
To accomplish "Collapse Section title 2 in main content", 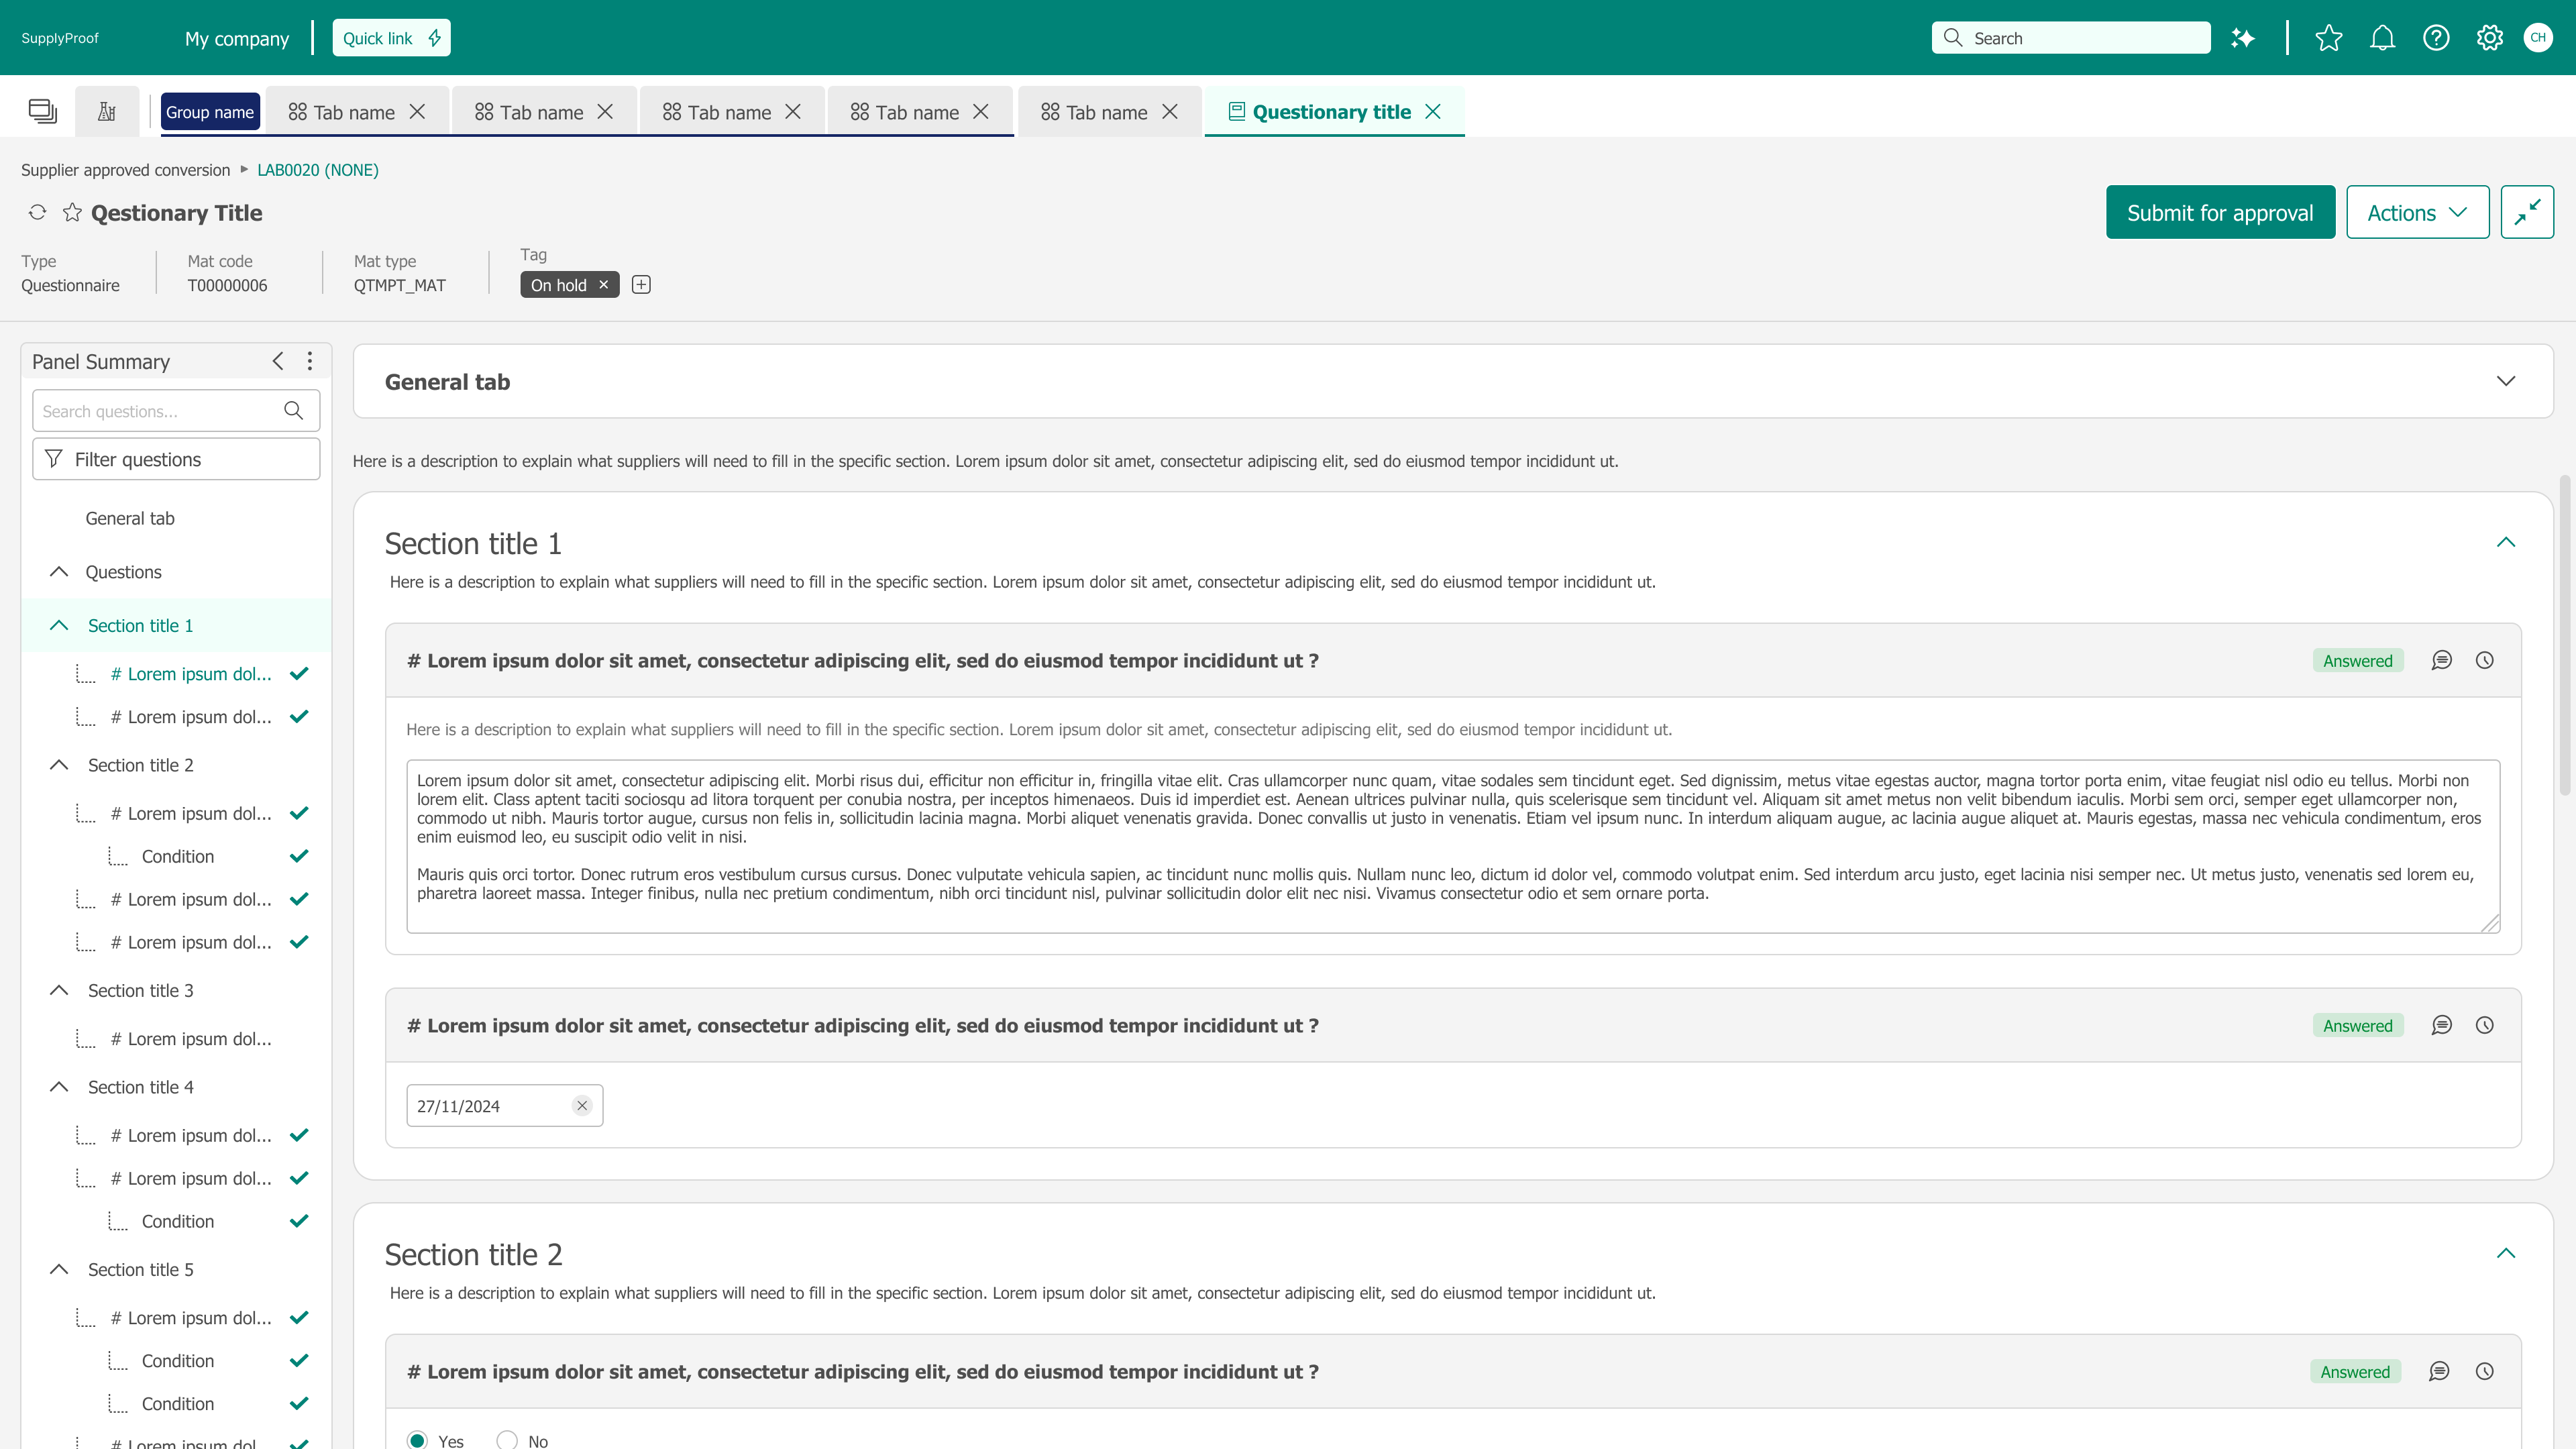I will (x=2505, y=1253).
